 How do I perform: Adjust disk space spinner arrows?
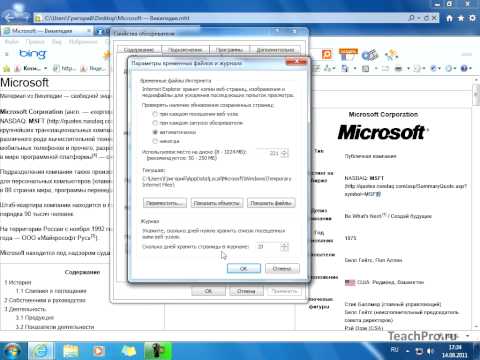(284, 153)
